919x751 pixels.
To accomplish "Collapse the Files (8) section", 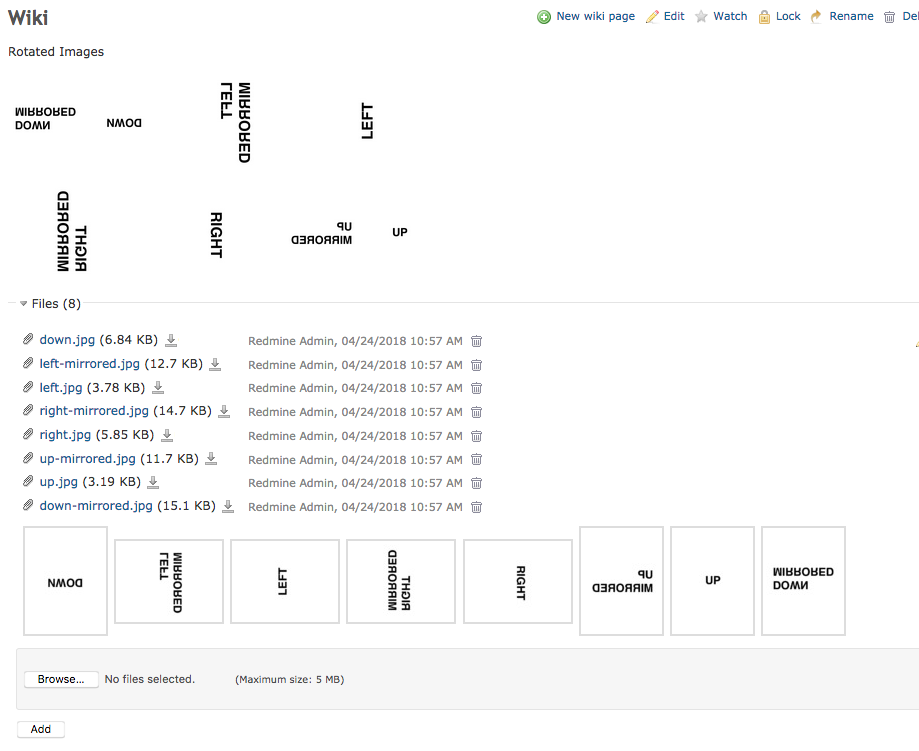I will tap(50, 304).
